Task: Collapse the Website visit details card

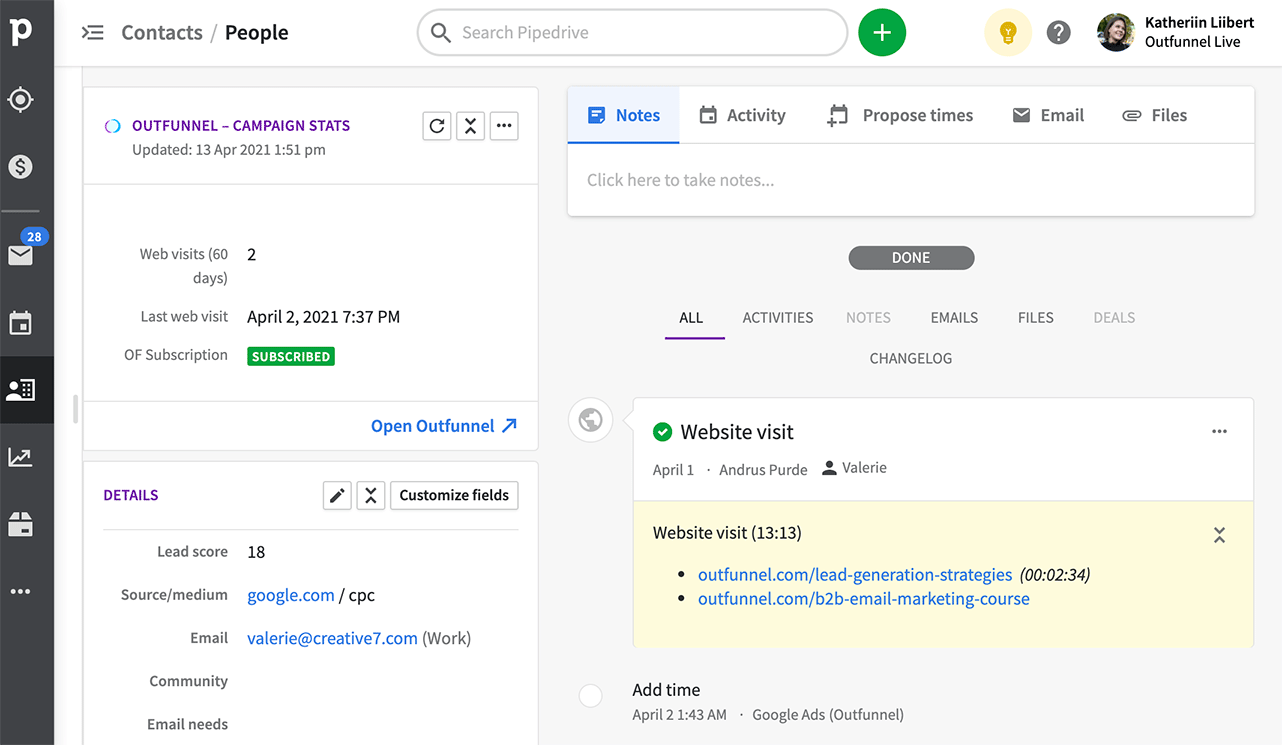Action: 1219,535
